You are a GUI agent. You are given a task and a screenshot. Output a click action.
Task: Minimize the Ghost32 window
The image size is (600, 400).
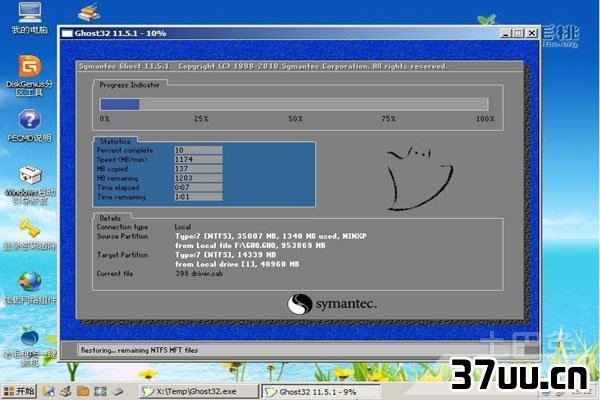point(506,33)
